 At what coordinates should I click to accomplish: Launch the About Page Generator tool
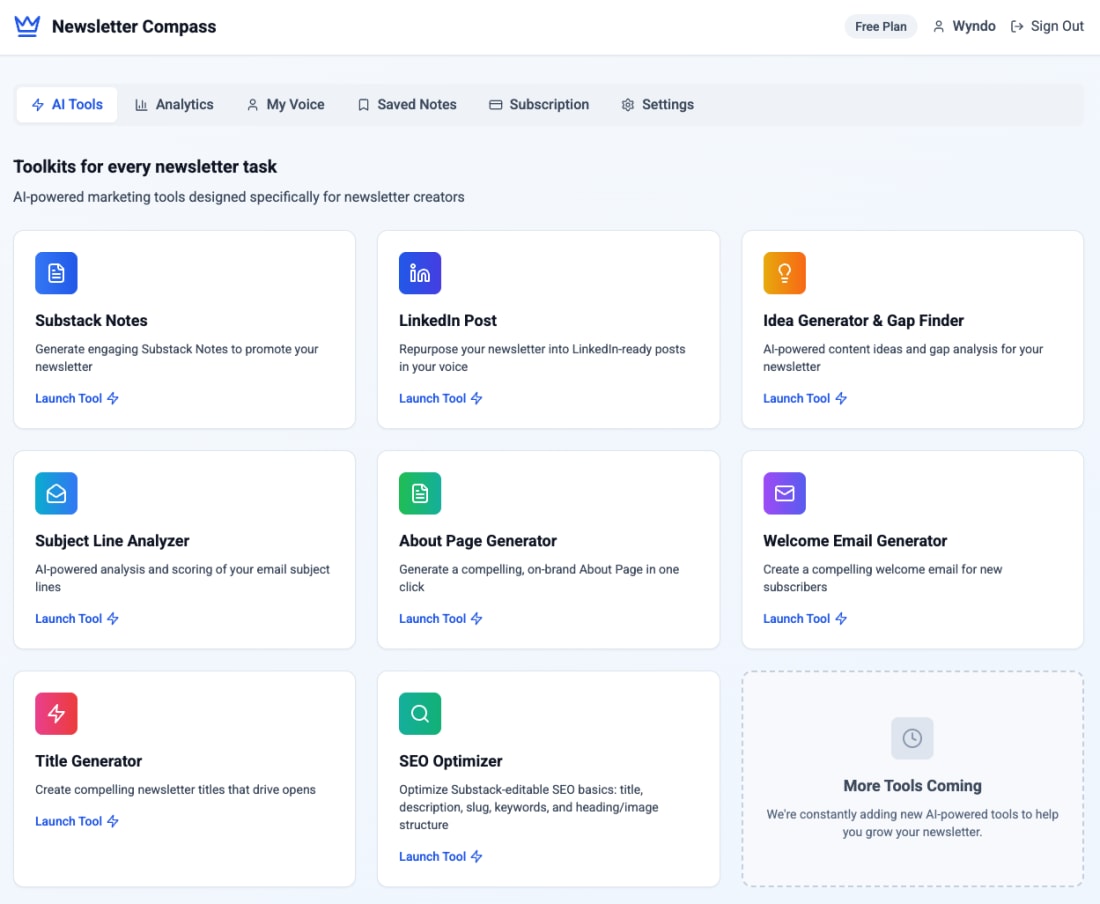tap(441, 619)
